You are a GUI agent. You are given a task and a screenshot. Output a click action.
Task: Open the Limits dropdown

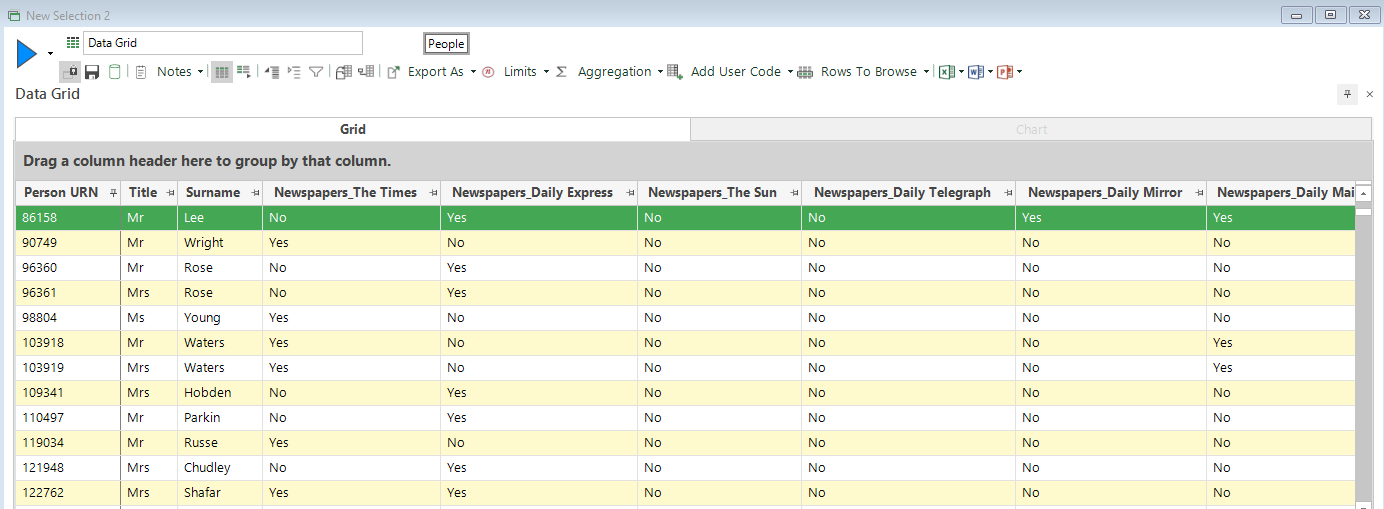click(546, 72)
